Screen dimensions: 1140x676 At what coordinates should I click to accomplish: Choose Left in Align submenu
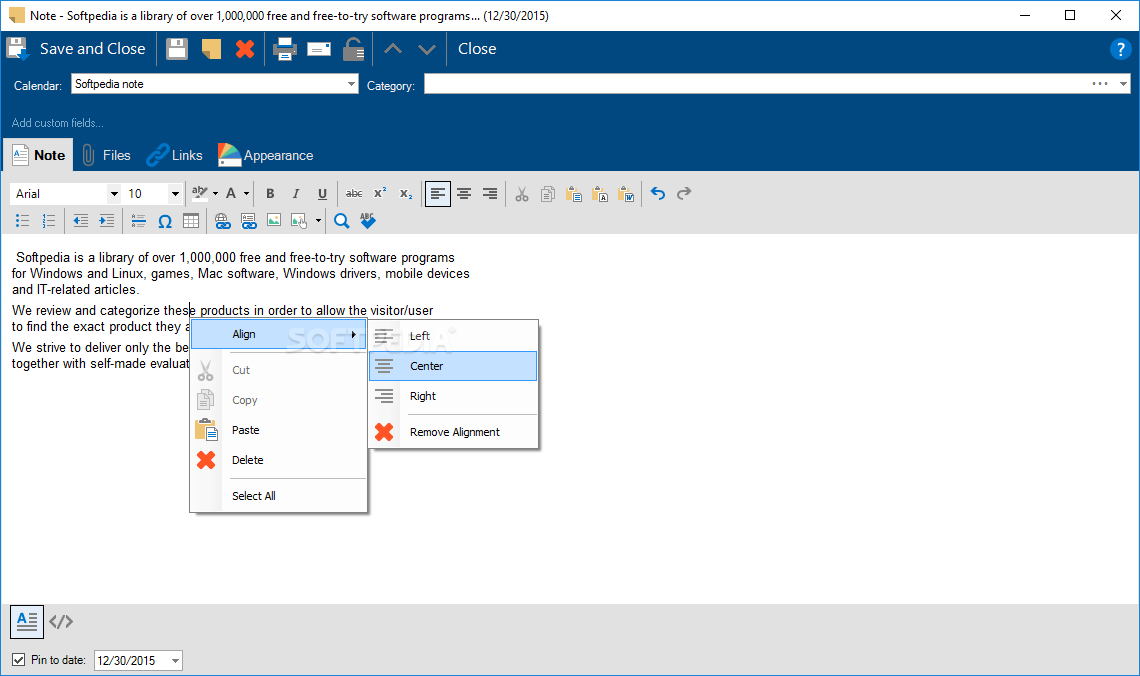pyautogui.click(x=453, y=336)
